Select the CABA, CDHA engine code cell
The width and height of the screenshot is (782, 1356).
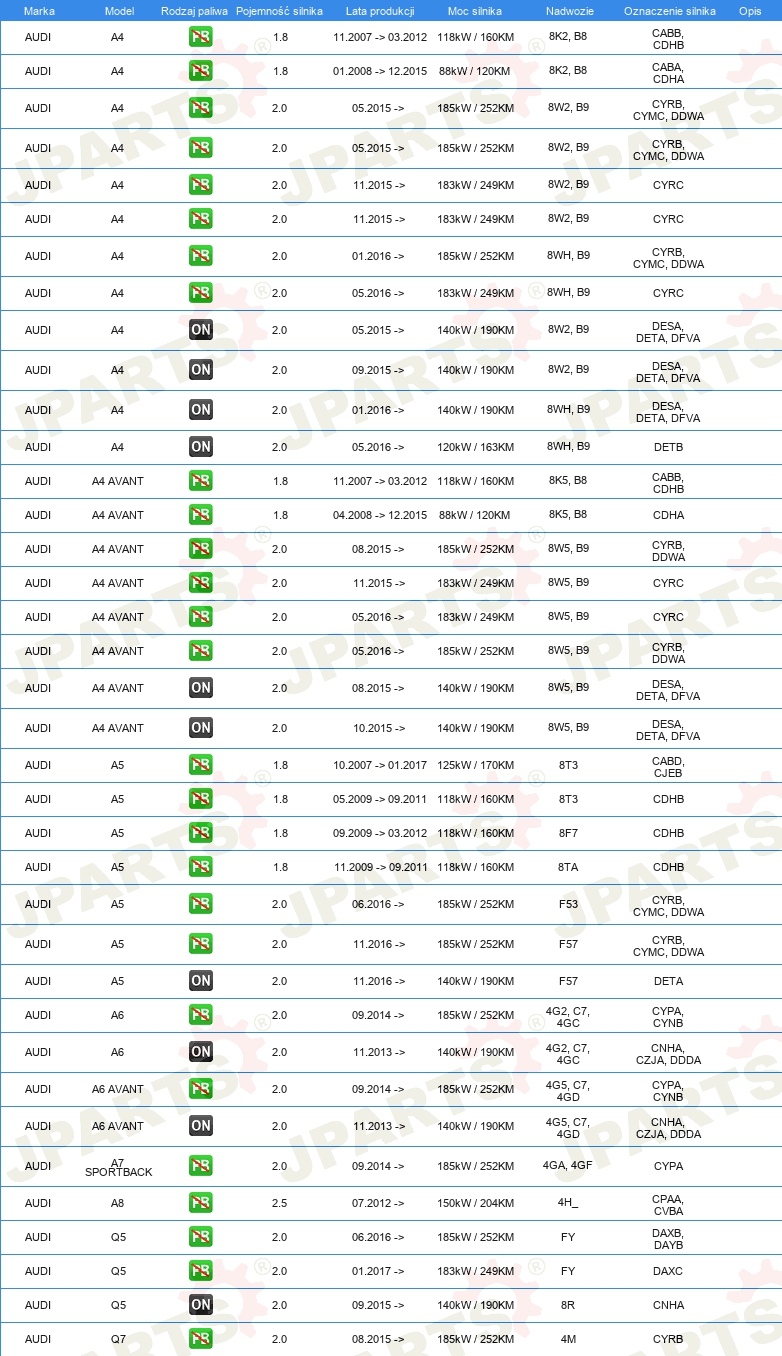point(668,72)
